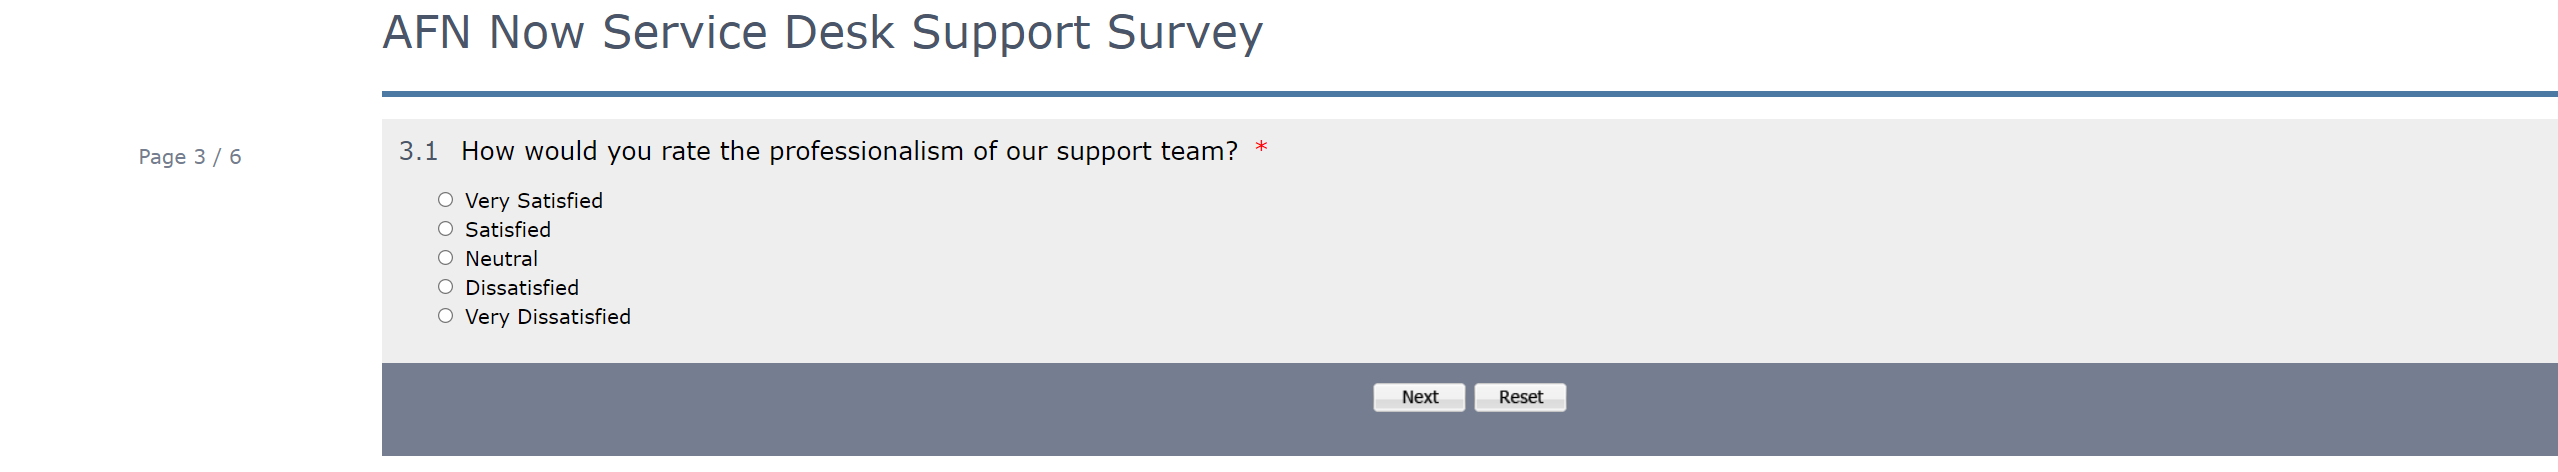Pick the Neutral radio button
Screen dimensions: 2558x472
(446, 258)
